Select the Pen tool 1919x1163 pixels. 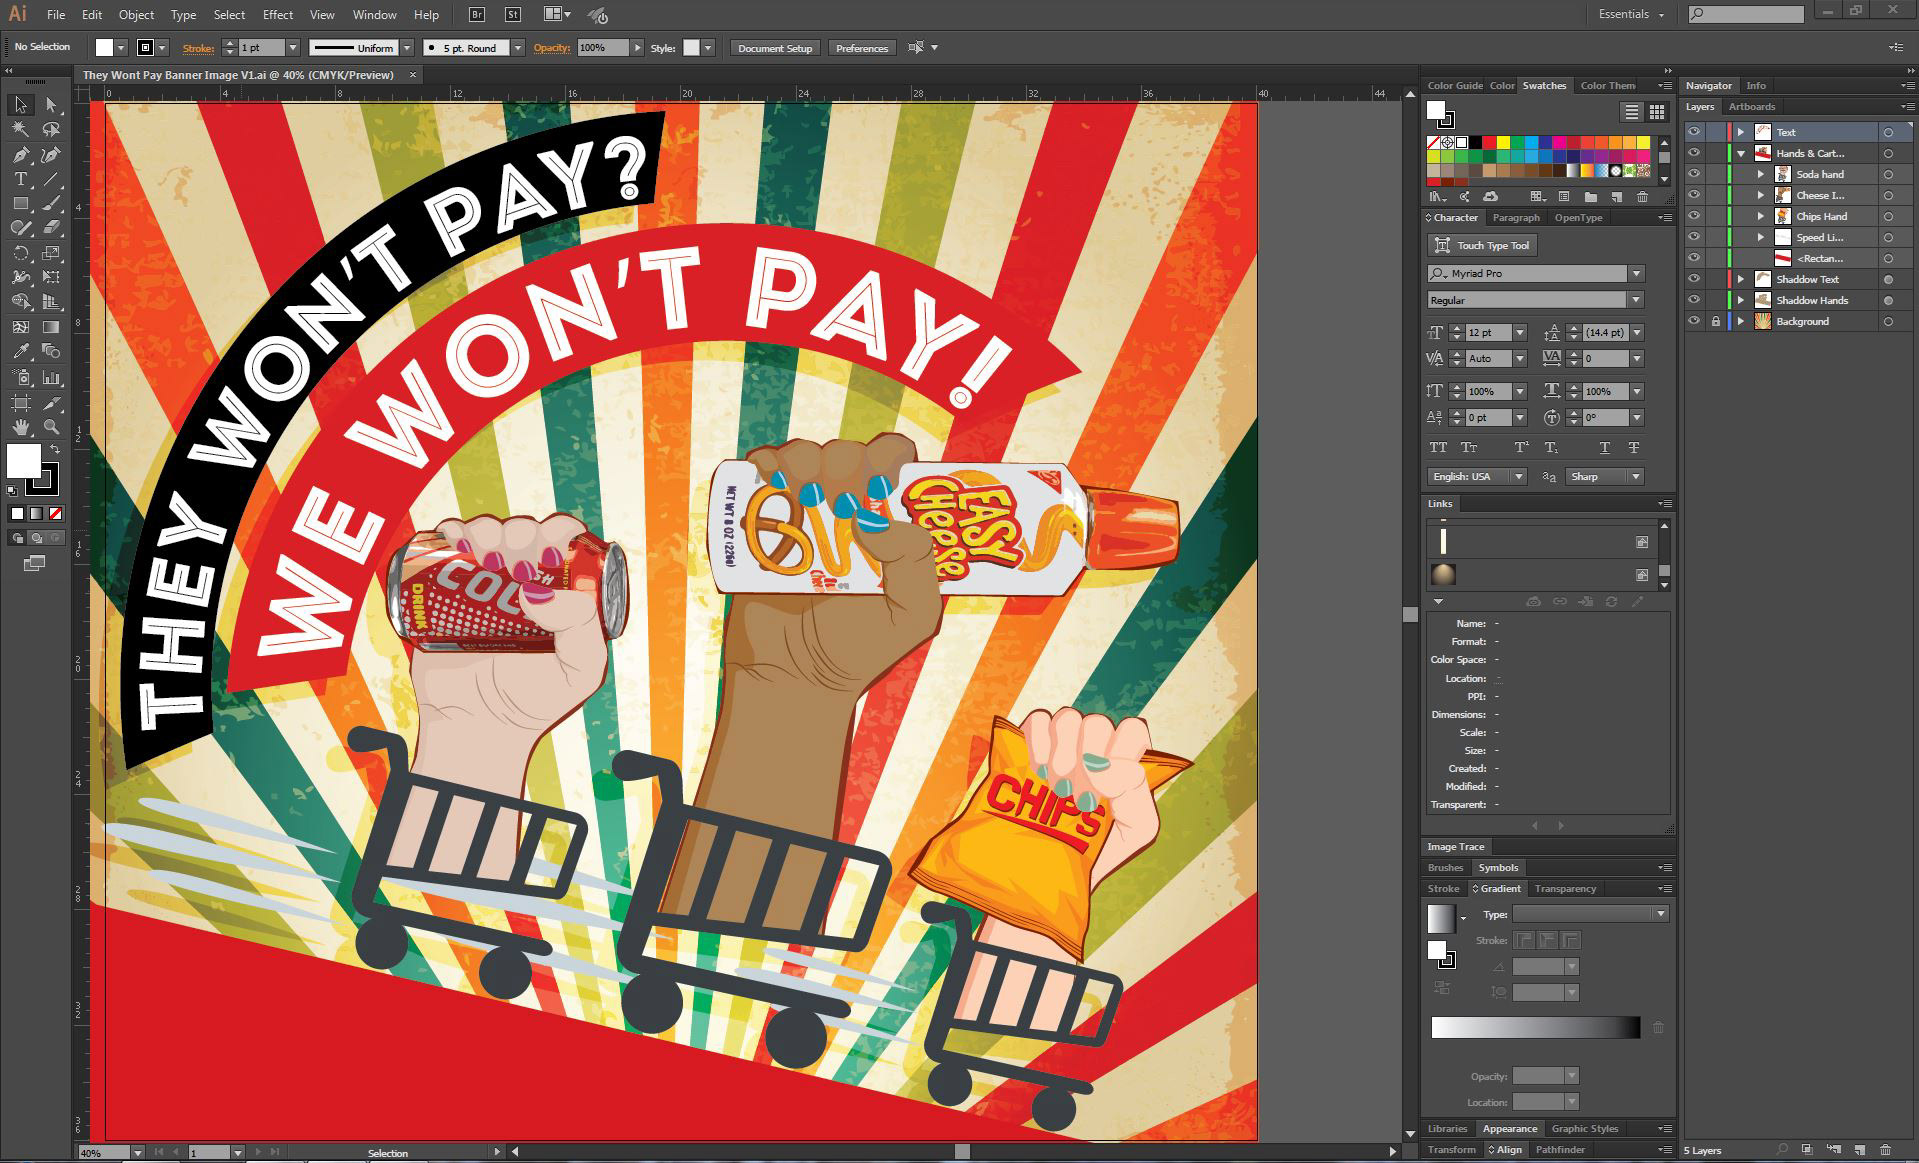[x=21, y=155]
